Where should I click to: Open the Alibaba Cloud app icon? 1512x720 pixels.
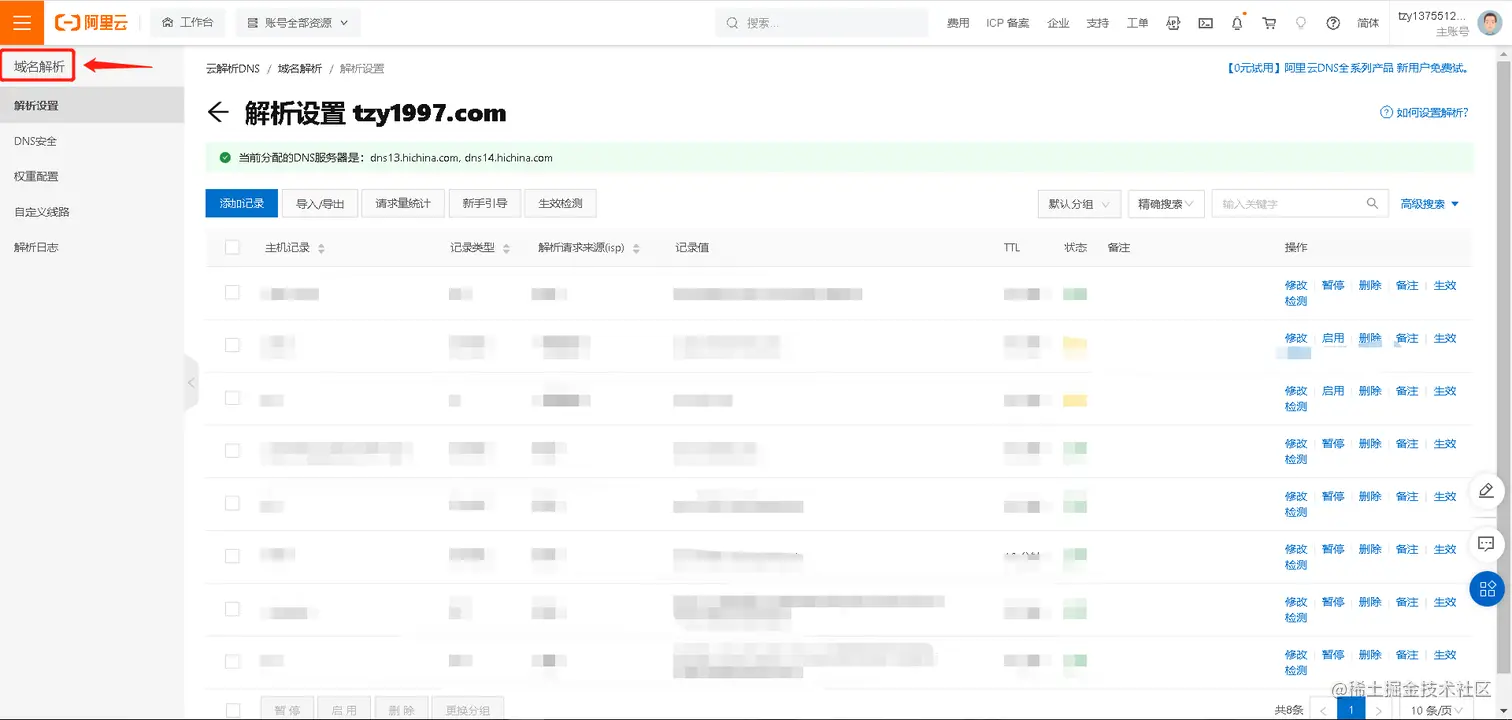click(1174, 22)
